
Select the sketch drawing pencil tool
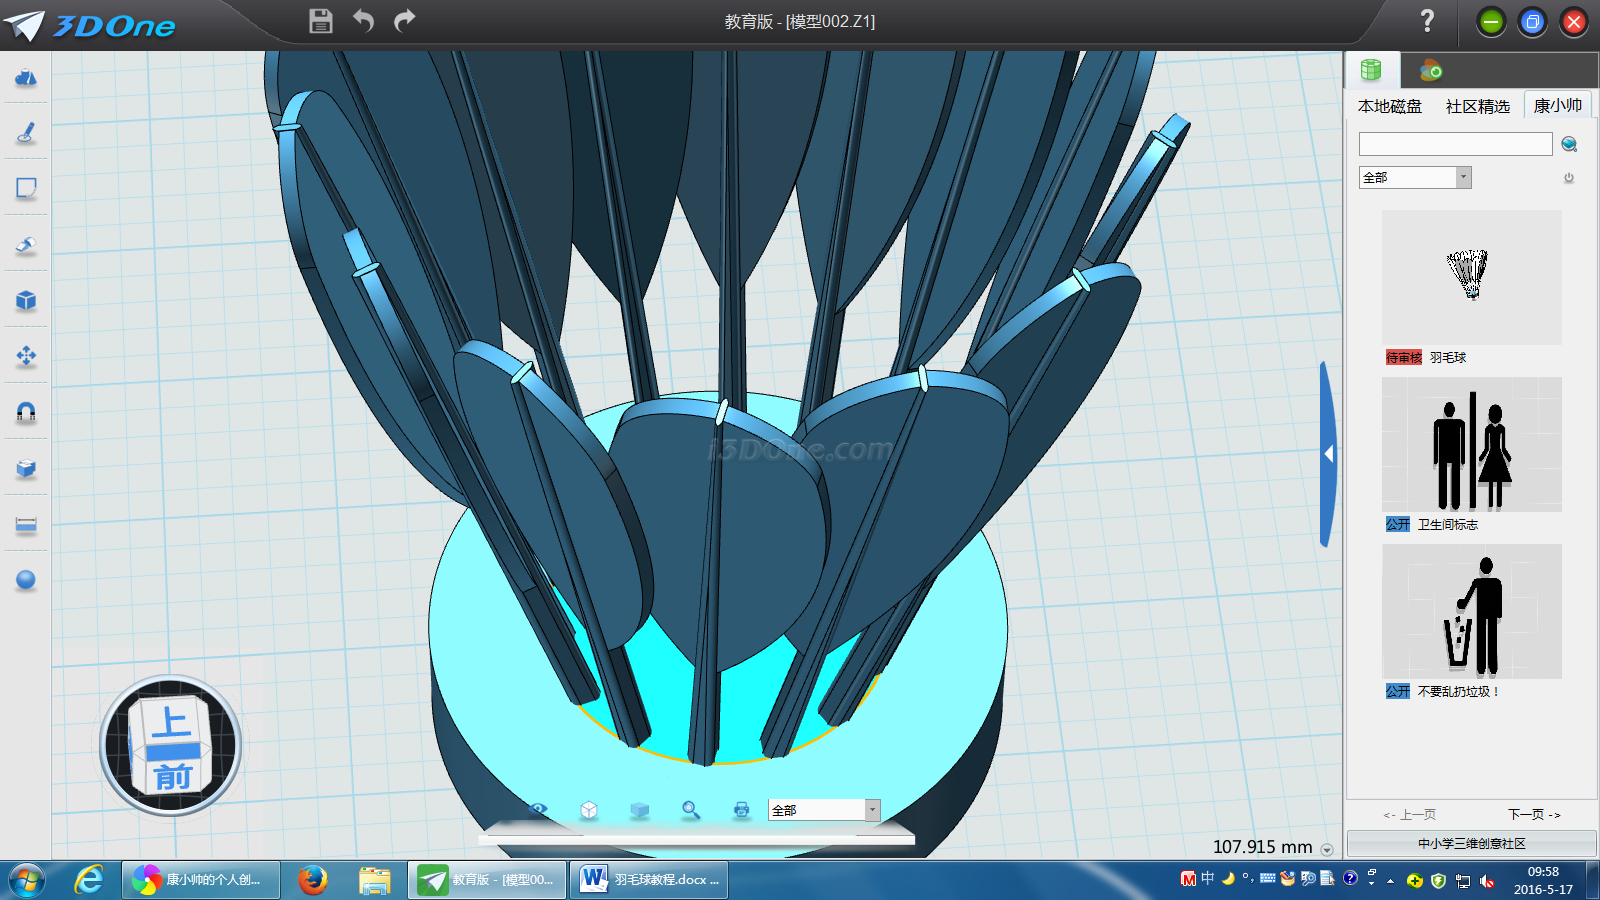click(x=26, y=133)
